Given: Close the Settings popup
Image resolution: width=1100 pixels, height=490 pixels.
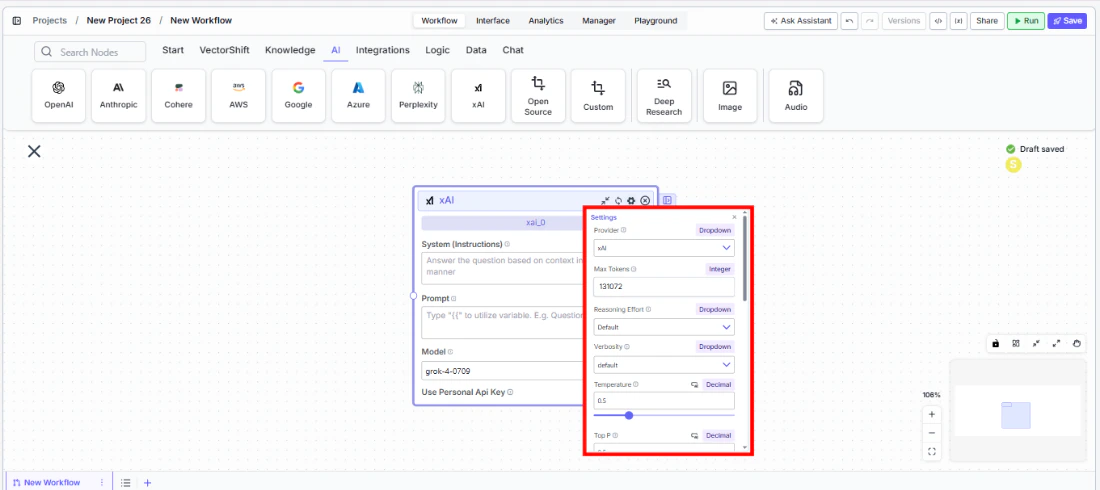Looking at the screenshot, I should pyautogui.click(x=735, y=218).
